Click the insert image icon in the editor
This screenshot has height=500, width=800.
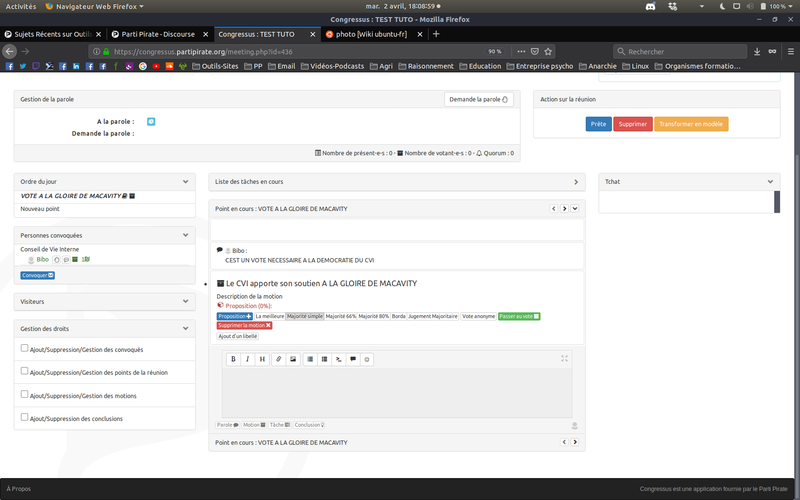293,358
